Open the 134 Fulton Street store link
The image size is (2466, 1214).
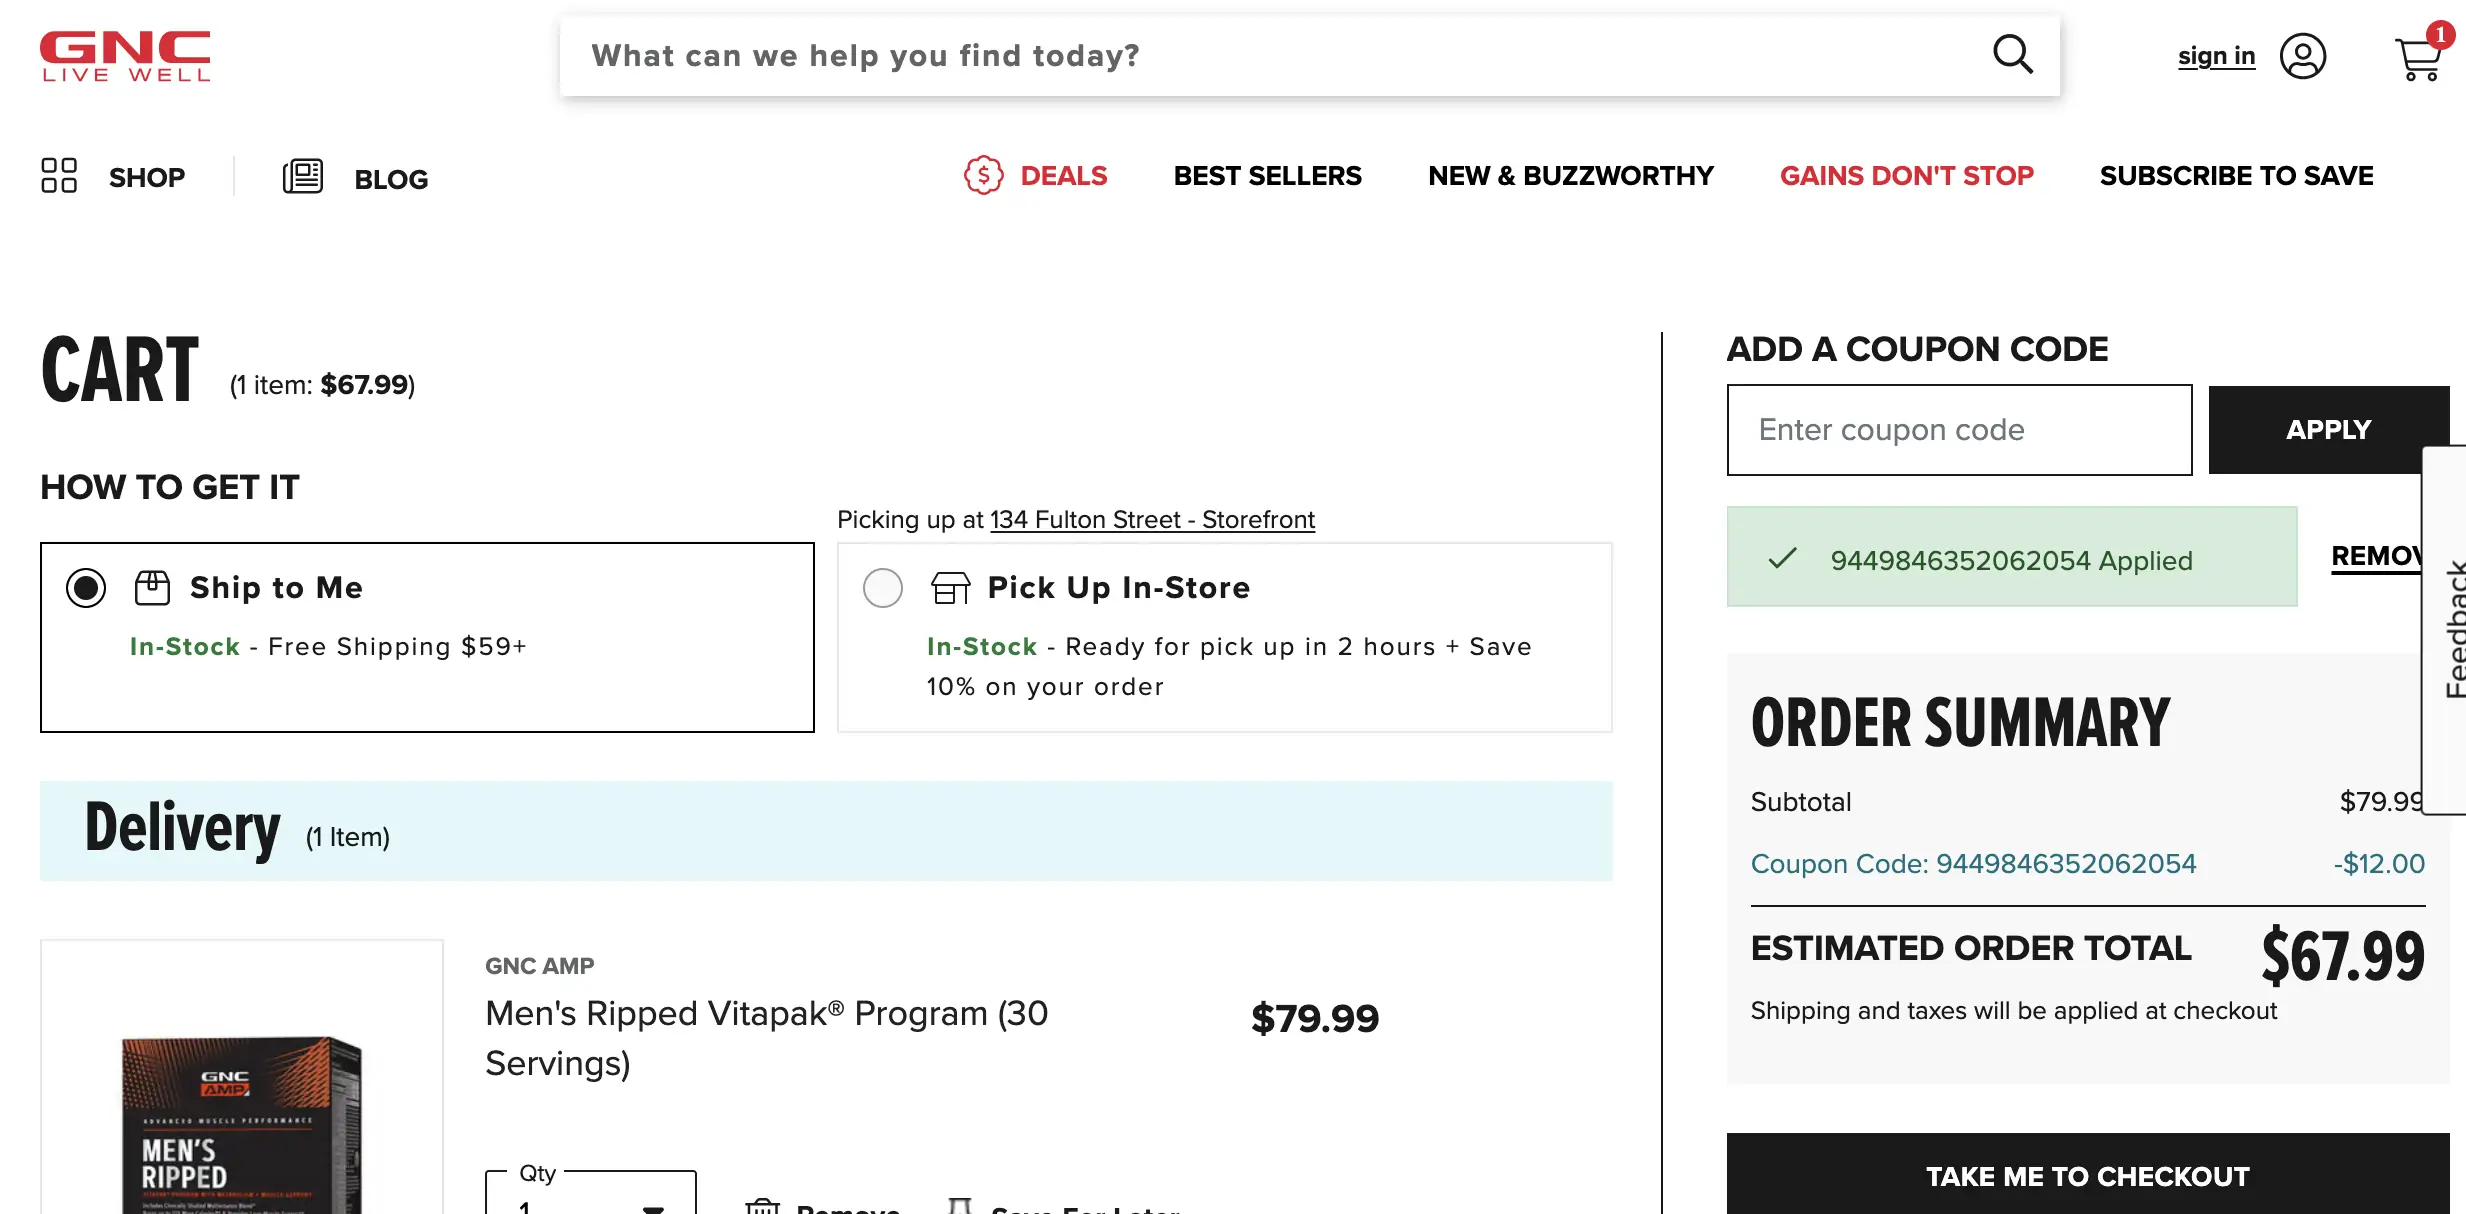point(1152,520)
